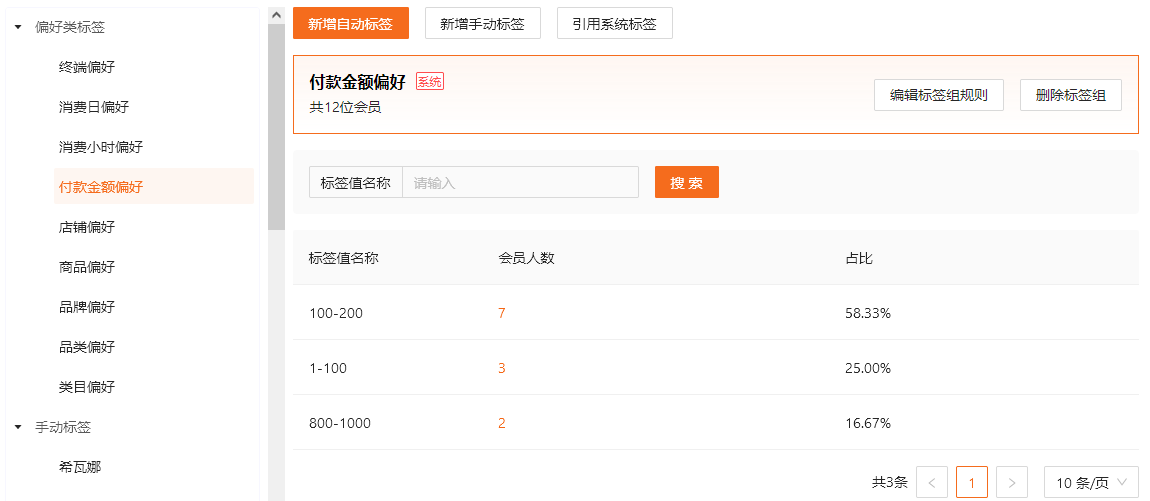Focus the 标签值名称 input field
Viewport: 1150px width, 501px height.
pos(519,182)
